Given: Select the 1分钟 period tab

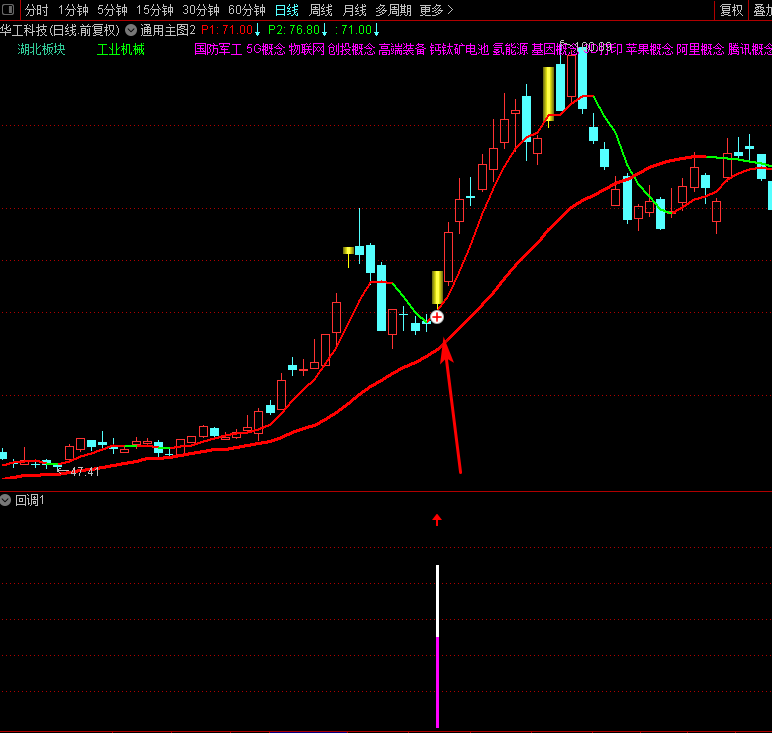Looking at the screenshot, I should coord(73,10).
